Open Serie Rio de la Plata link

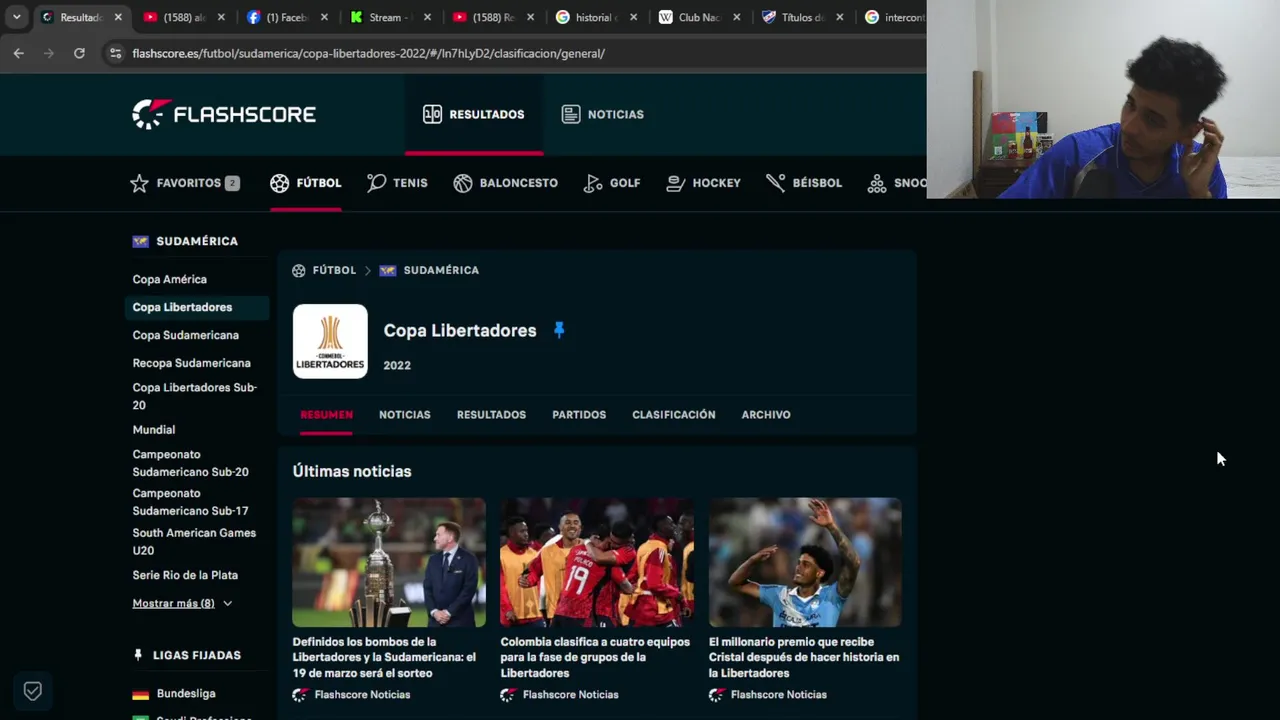click(x=185, y=575)
